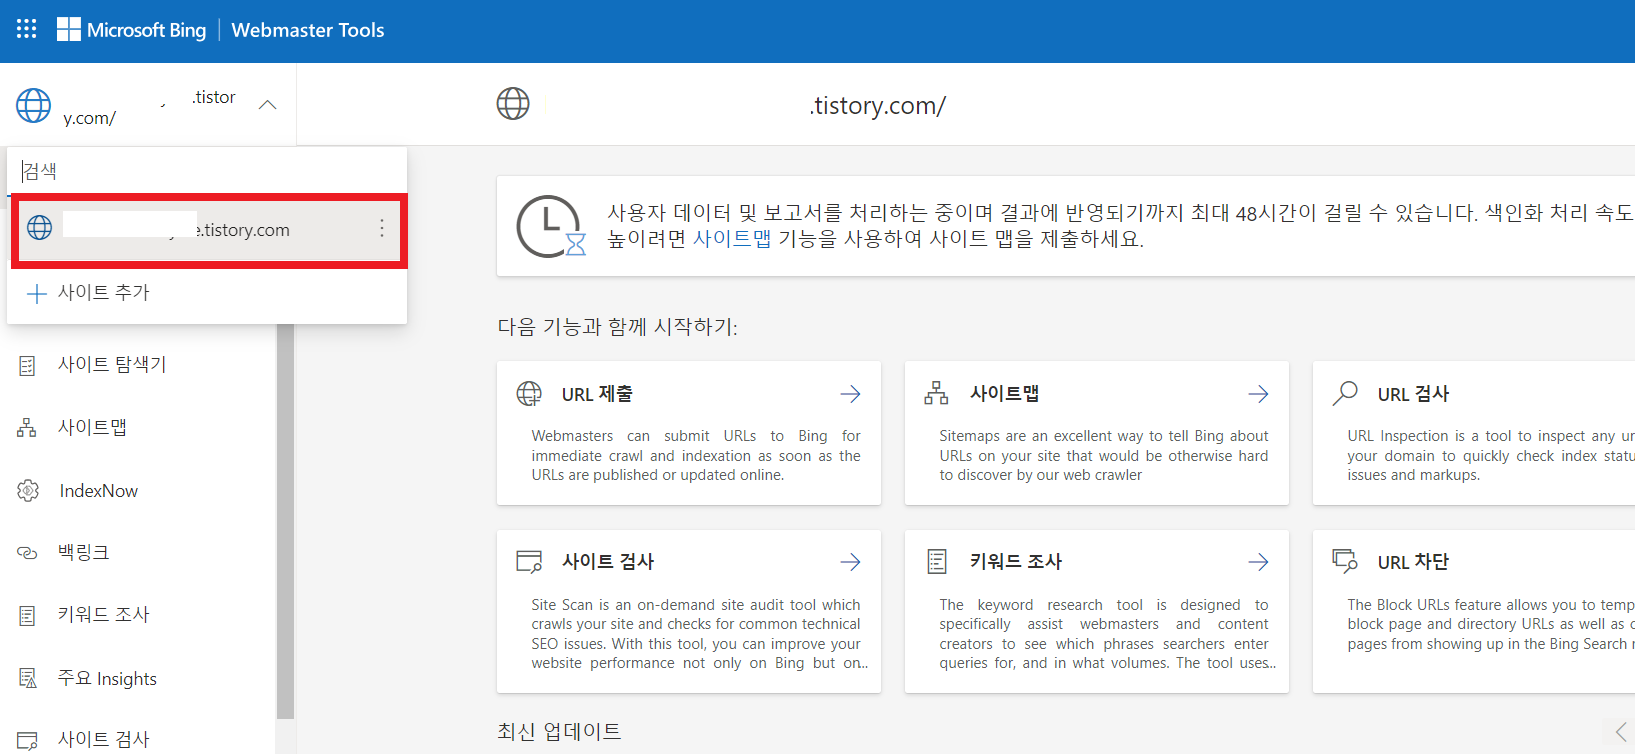Image resolution: width=1635 pixels, height=754 pixels.
Task: Click the previous chevron near 최신 업데이트
Action: [1621, 732]
